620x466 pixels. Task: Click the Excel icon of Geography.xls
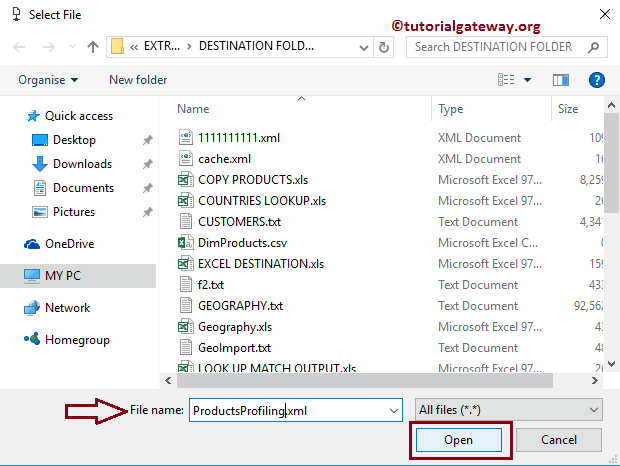(185, 326)
